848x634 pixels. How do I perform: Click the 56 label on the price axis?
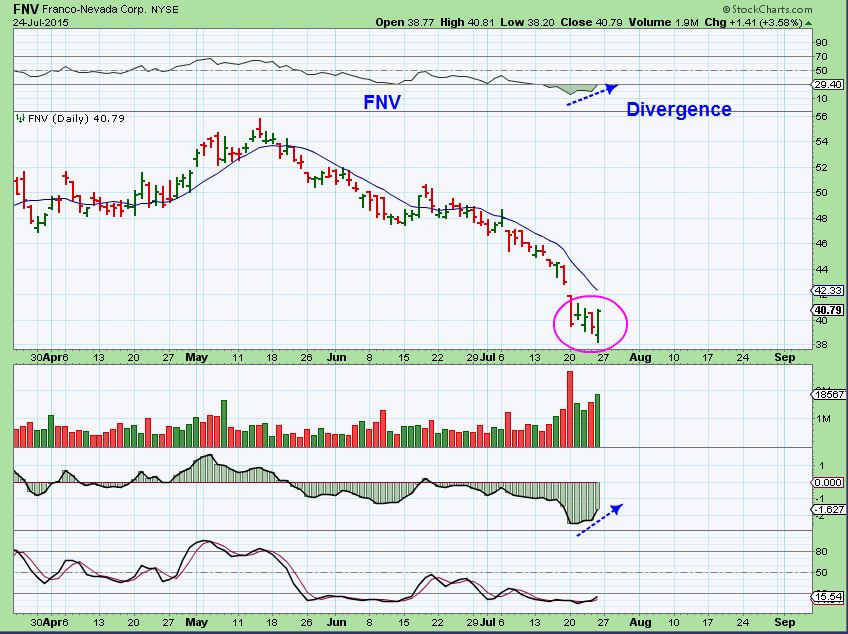tap(822, 117)
